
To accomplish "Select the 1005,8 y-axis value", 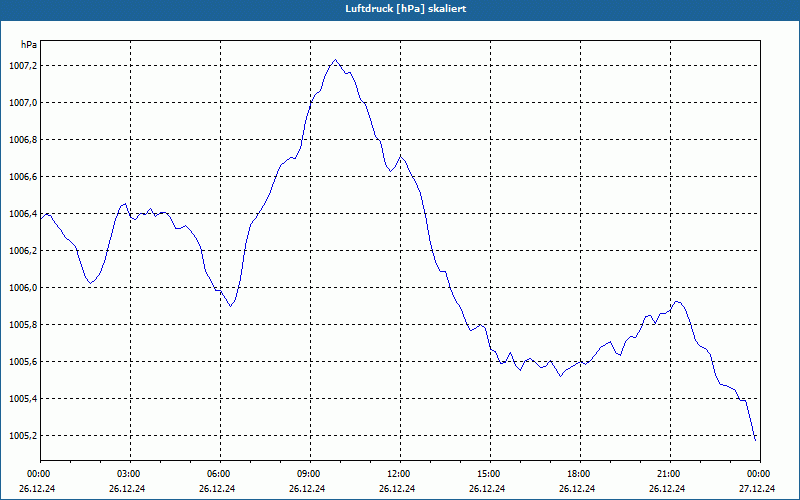I will [23, 324].
